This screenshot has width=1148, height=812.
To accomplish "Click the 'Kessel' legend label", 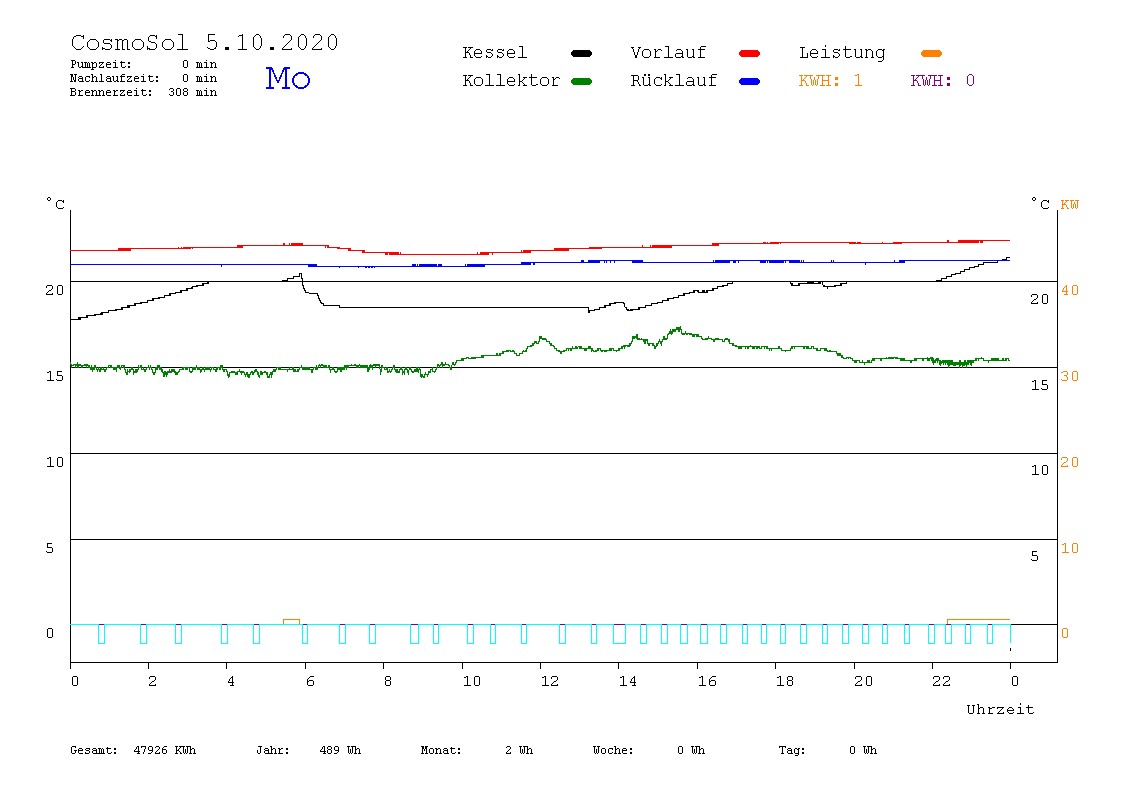I will pos(495,53).
